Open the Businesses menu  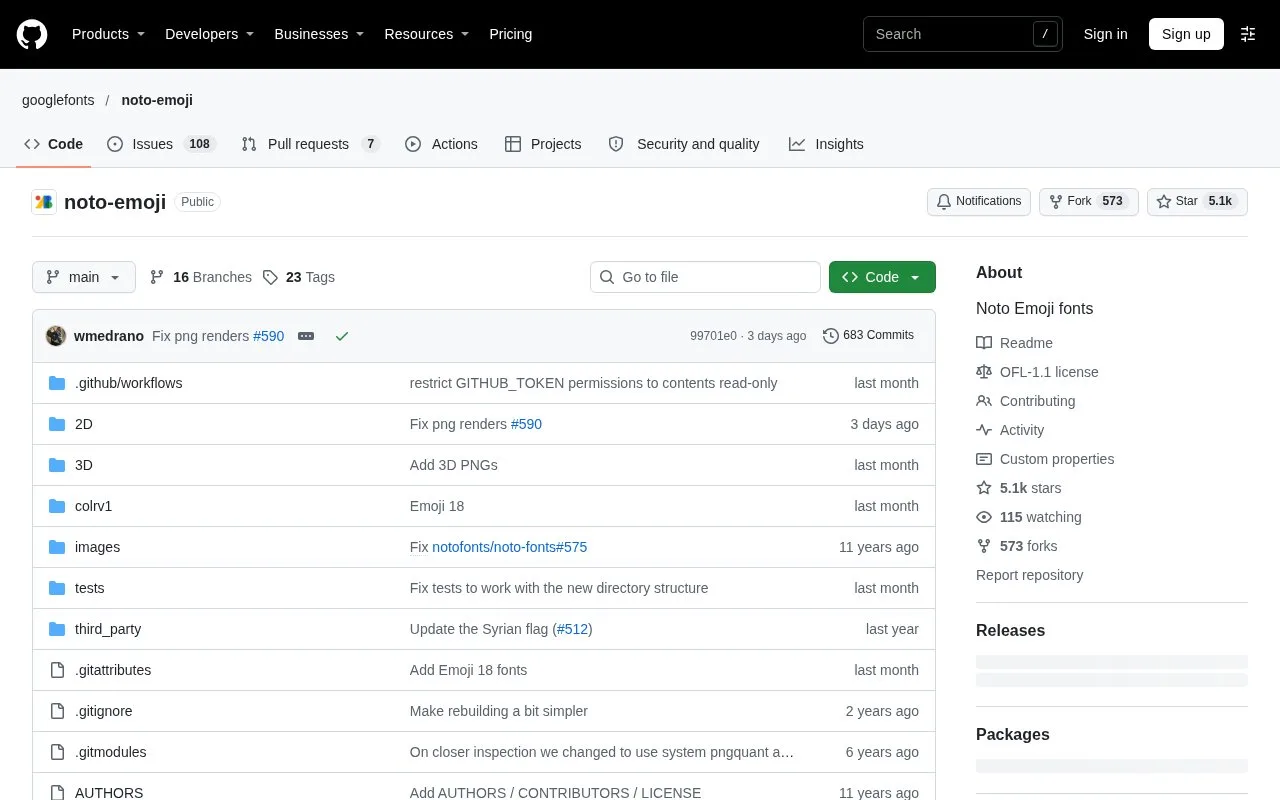click(319, 34)
